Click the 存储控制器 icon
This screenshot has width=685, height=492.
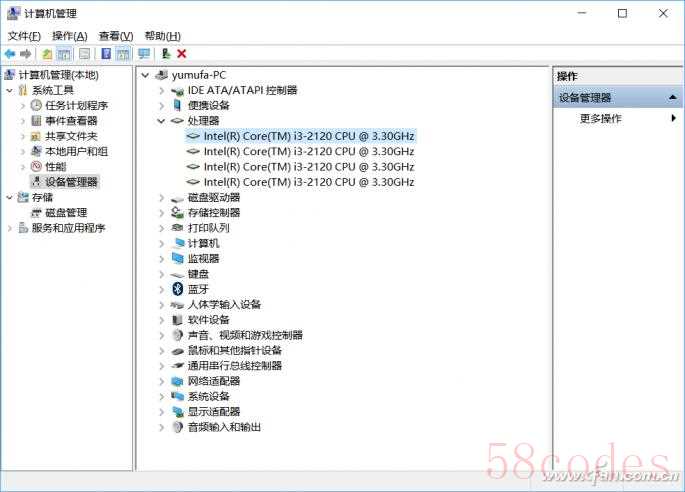pos(177,212)
